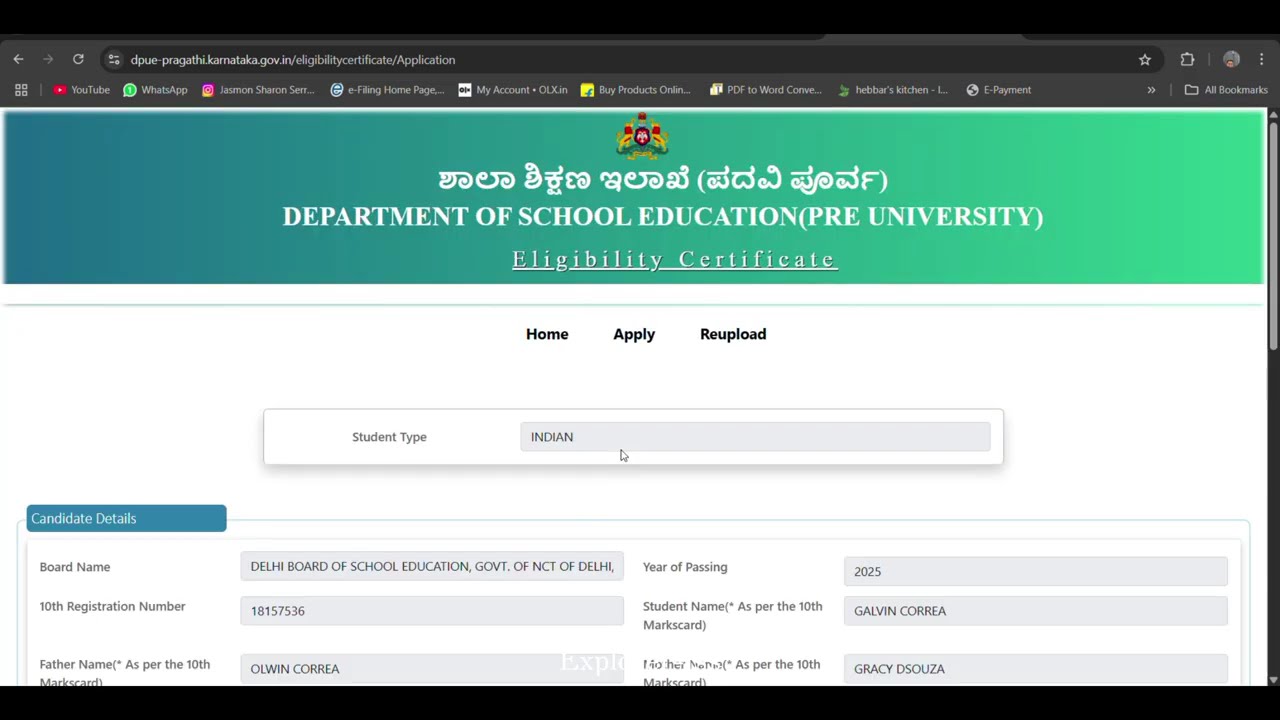Bookmark this page with the star icon

(1145, 60)
